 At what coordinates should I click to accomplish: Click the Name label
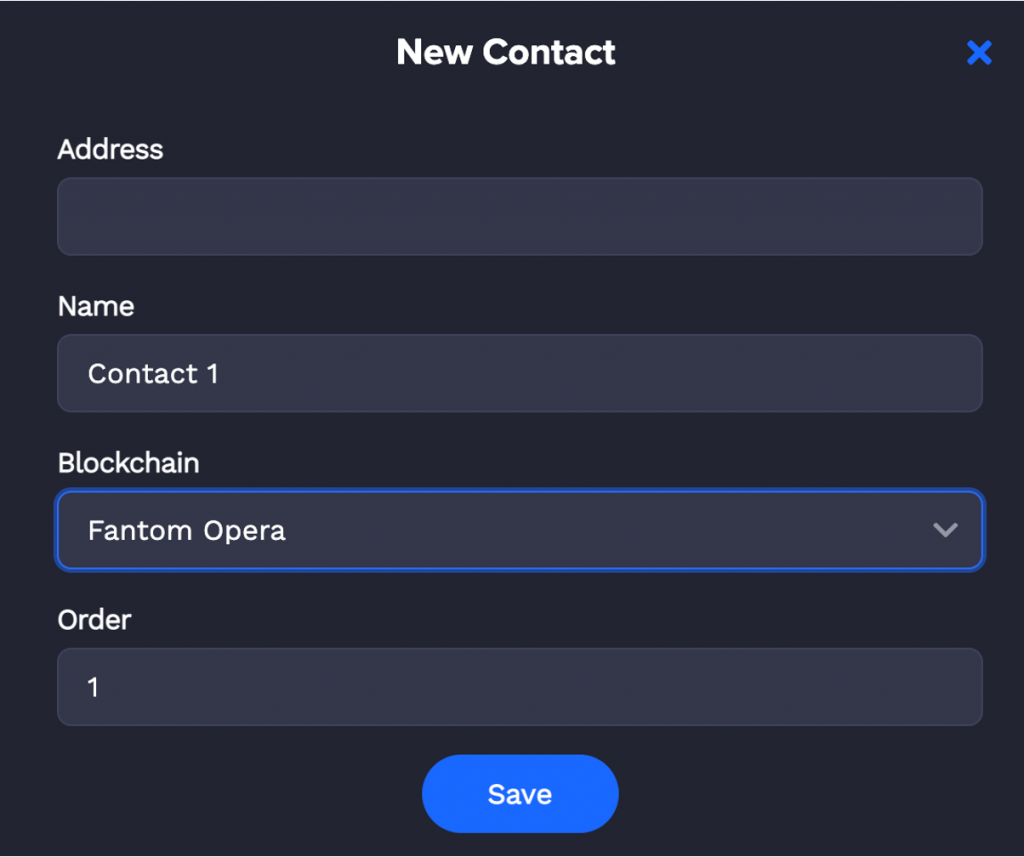[x=96, y=307]
